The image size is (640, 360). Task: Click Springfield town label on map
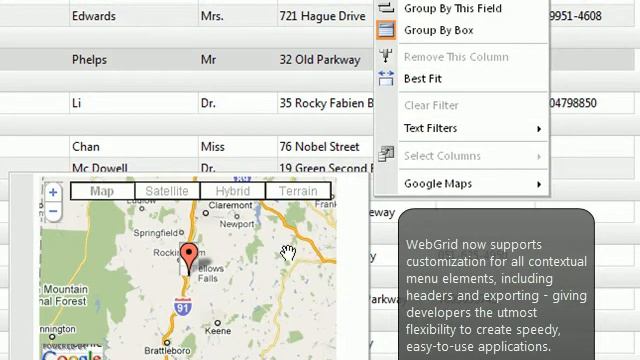pos(156,233)
